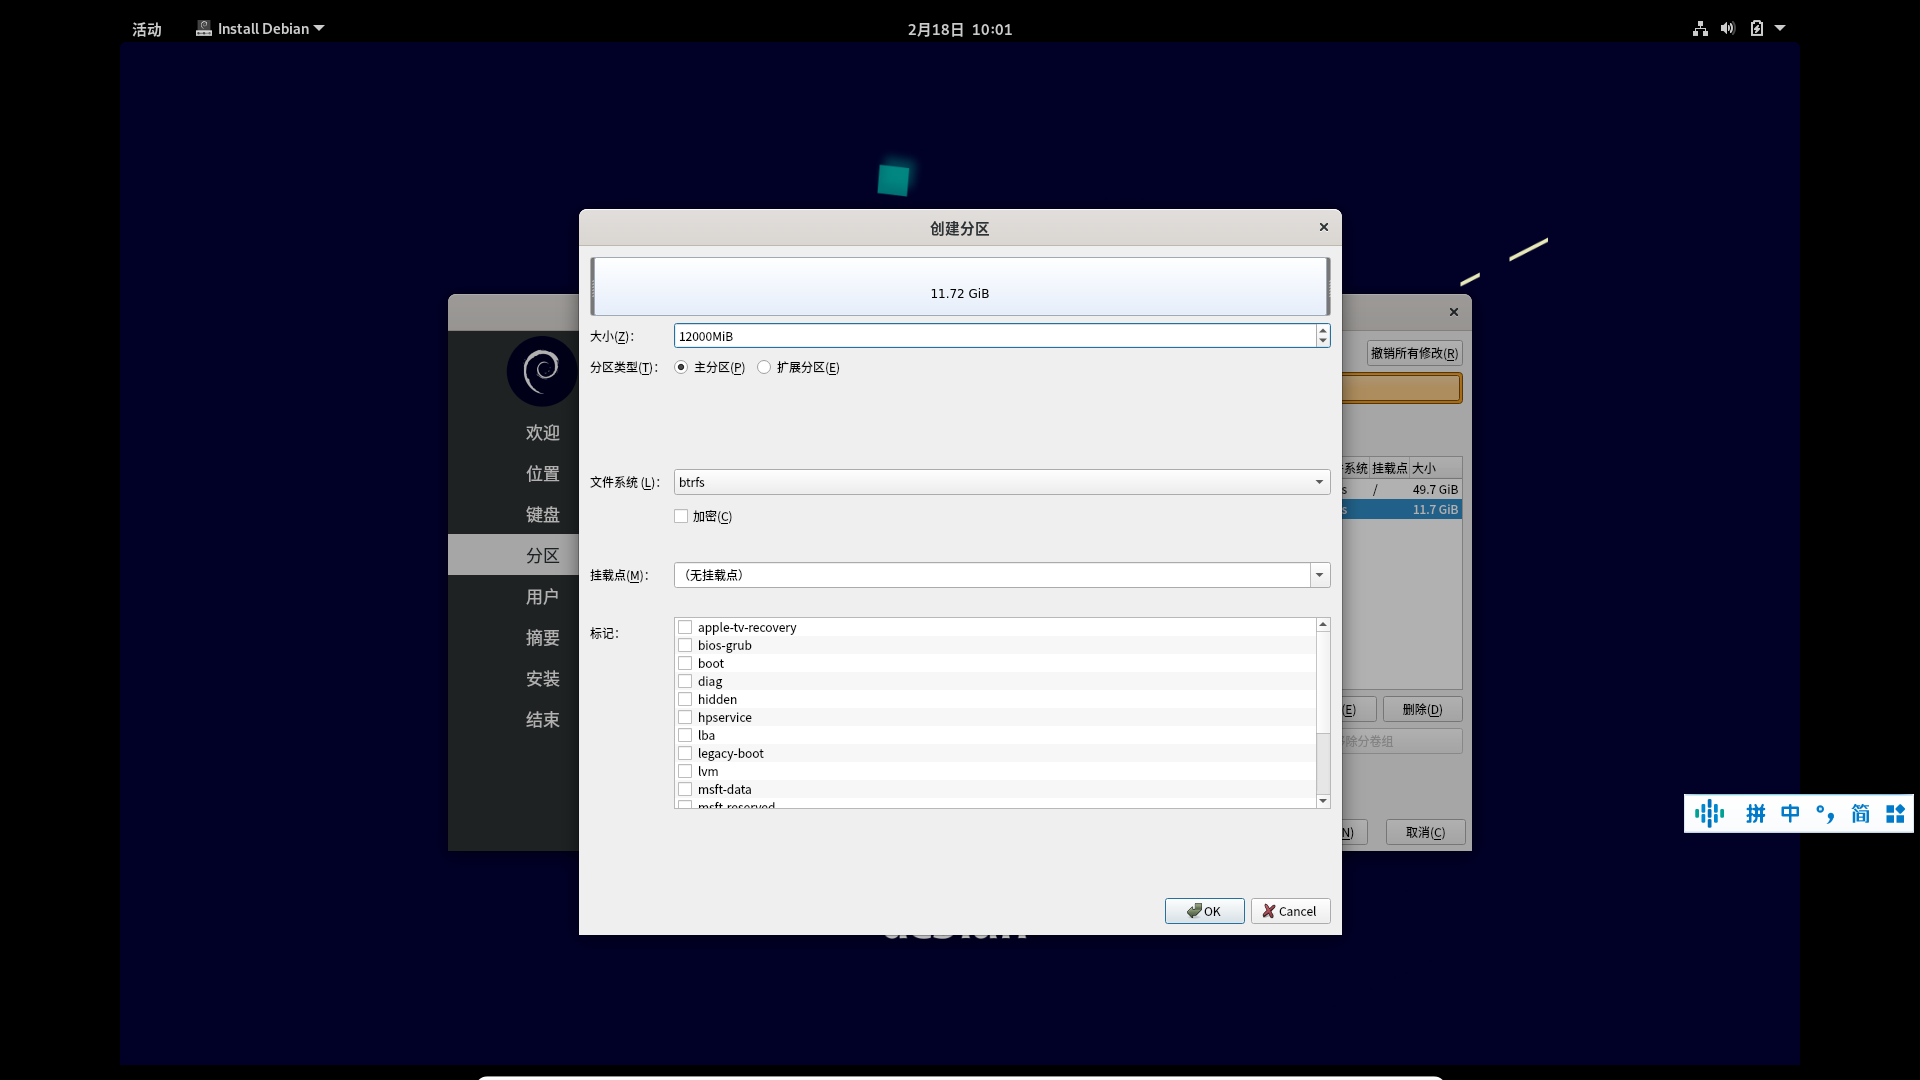
Task: Open the 活动 Activities overview
Action: click(147, 29)
